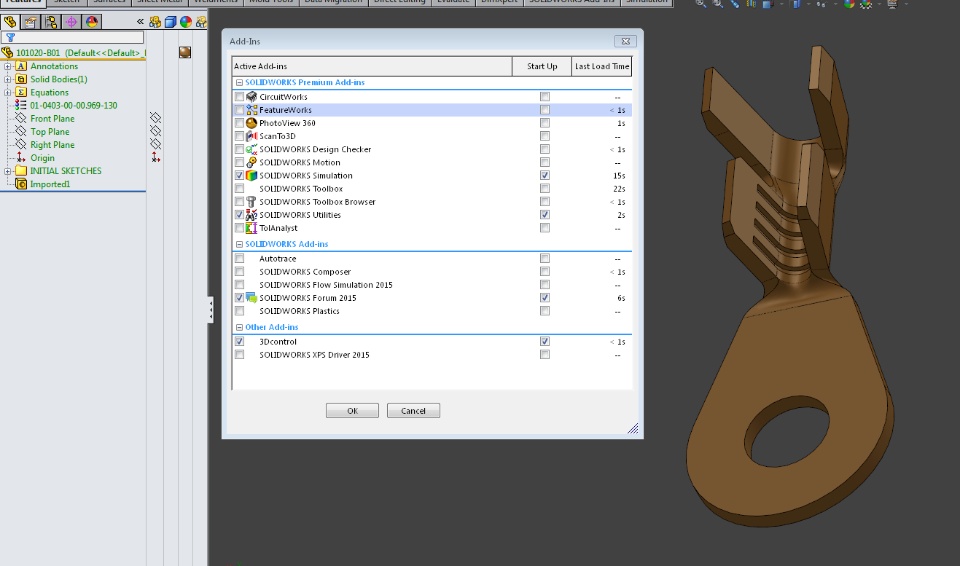The image size is (960, 566).
Task: Toggle Right Plane visibility in the display pane
Action: tap(156, 144)
